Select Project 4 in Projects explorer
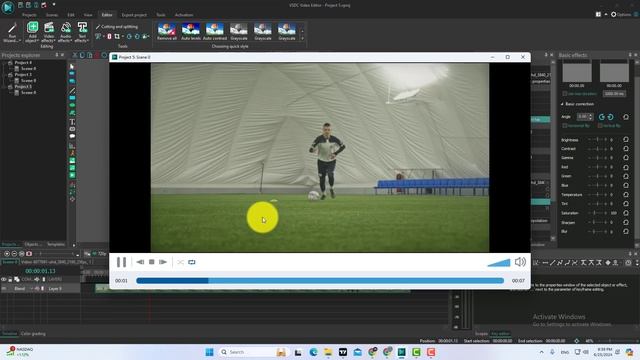This screenshot has height=360, width=640. click(23, 63)
